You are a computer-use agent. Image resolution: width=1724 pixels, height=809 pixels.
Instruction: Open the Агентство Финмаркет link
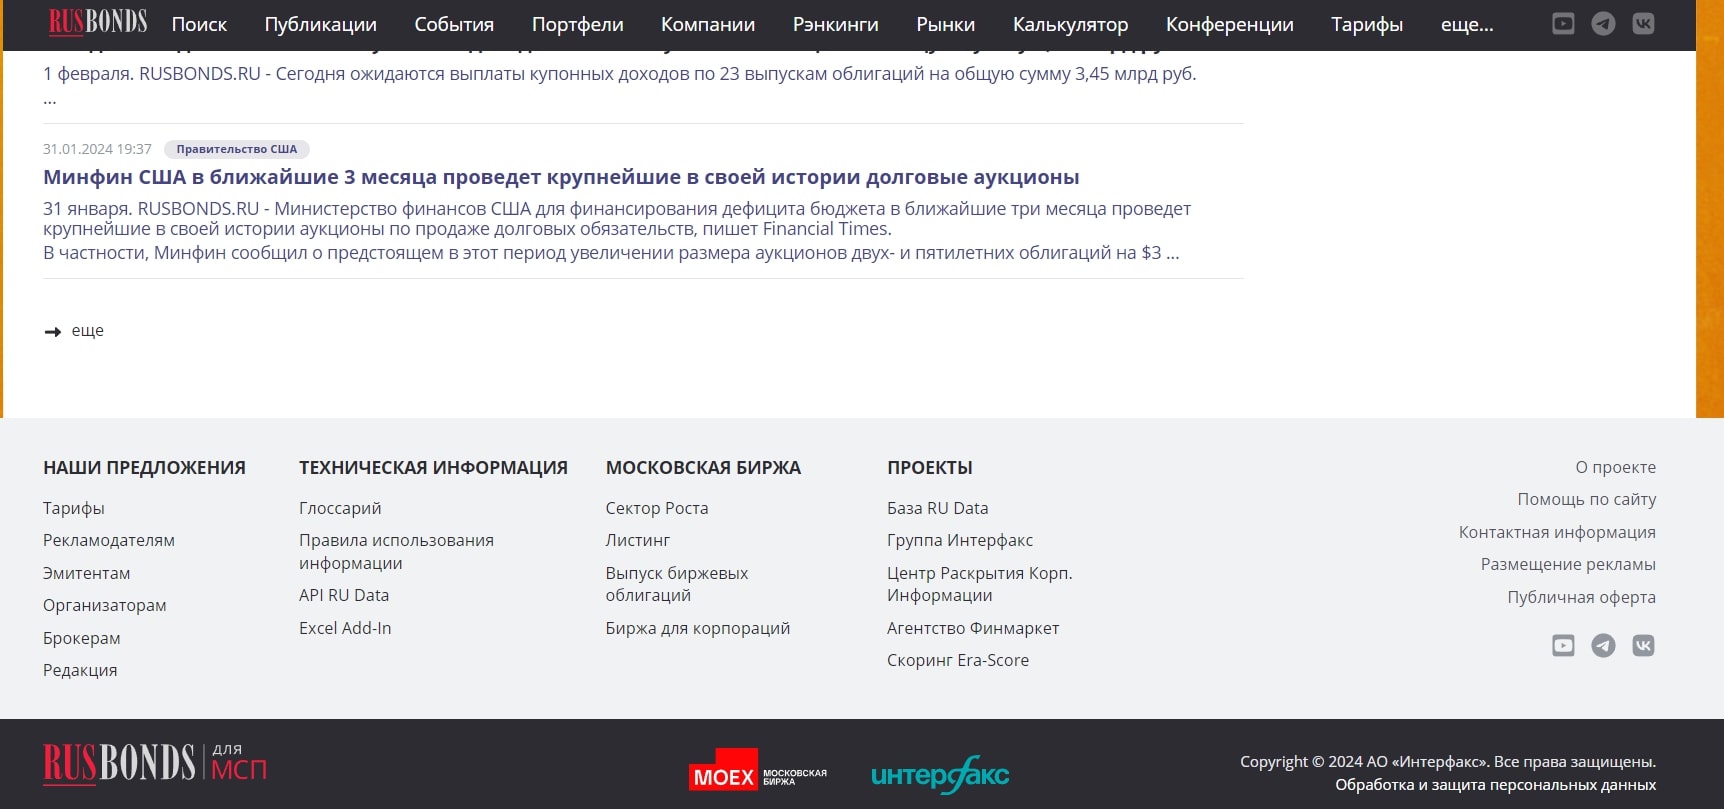click(973, 628)
